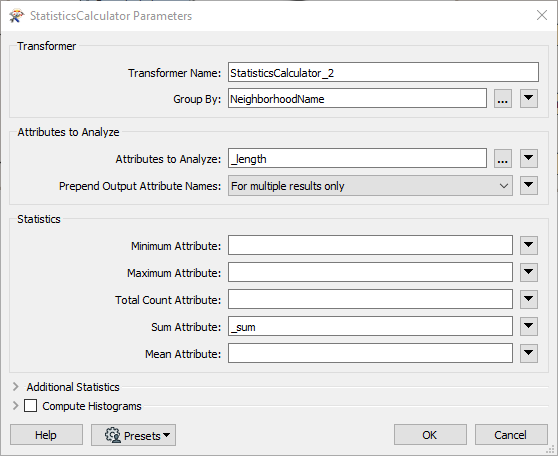Open the arrow menu for Total Count Attribute
Image resolution: width=558 pixels, height=456 pixels.
(x=528, y=299)
